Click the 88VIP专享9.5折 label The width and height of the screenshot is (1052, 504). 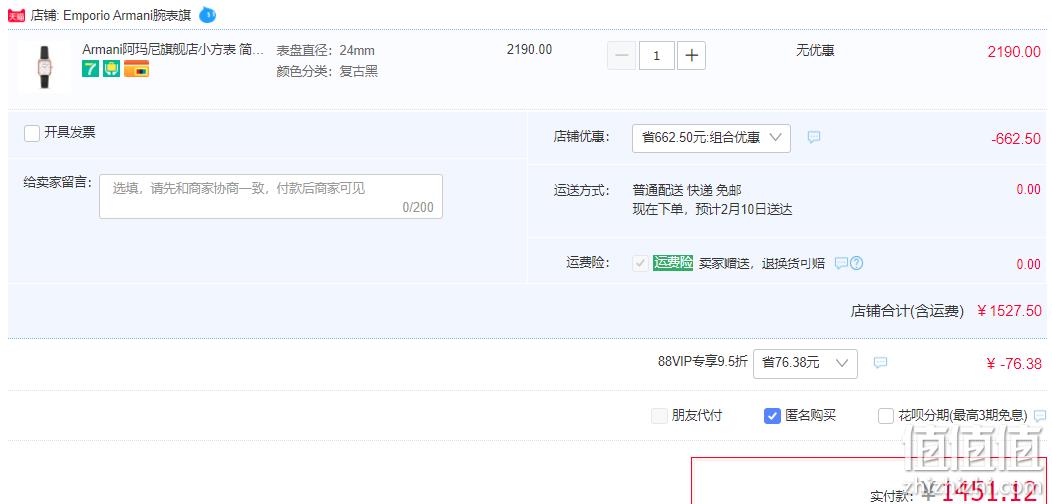(702, 361)
